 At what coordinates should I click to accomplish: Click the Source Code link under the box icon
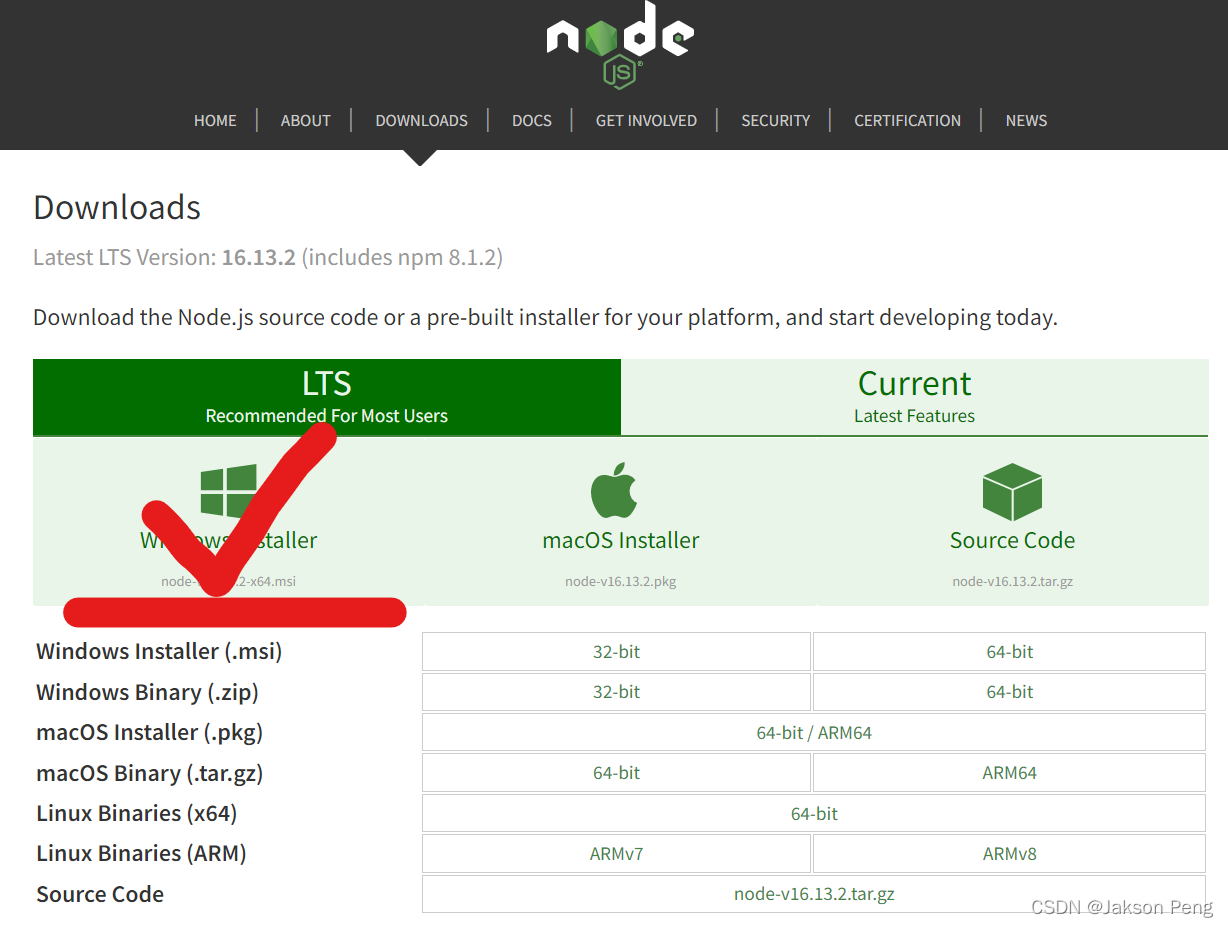click(1012, 540)
